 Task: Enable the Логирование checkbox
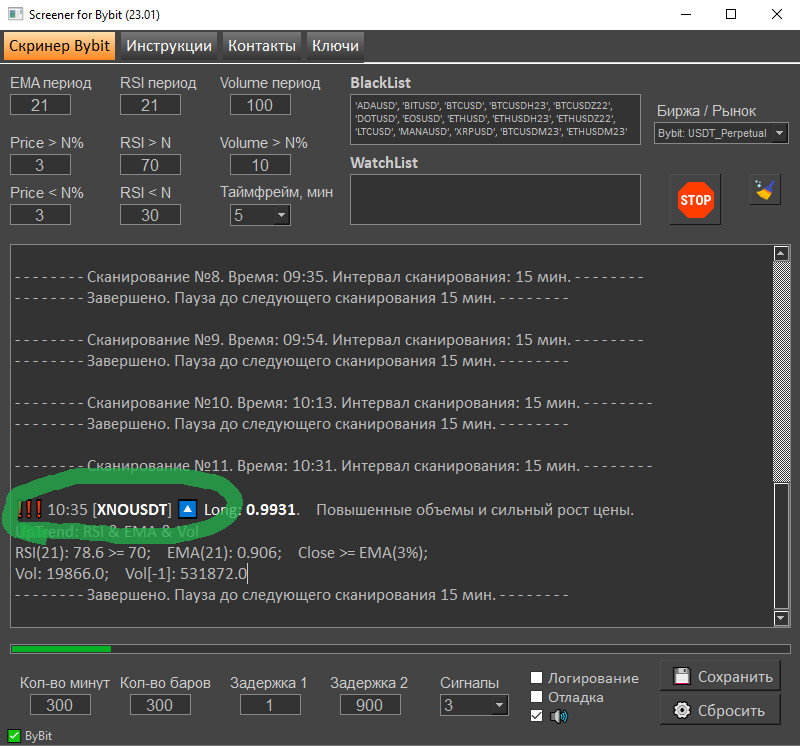tap(536, 678)
